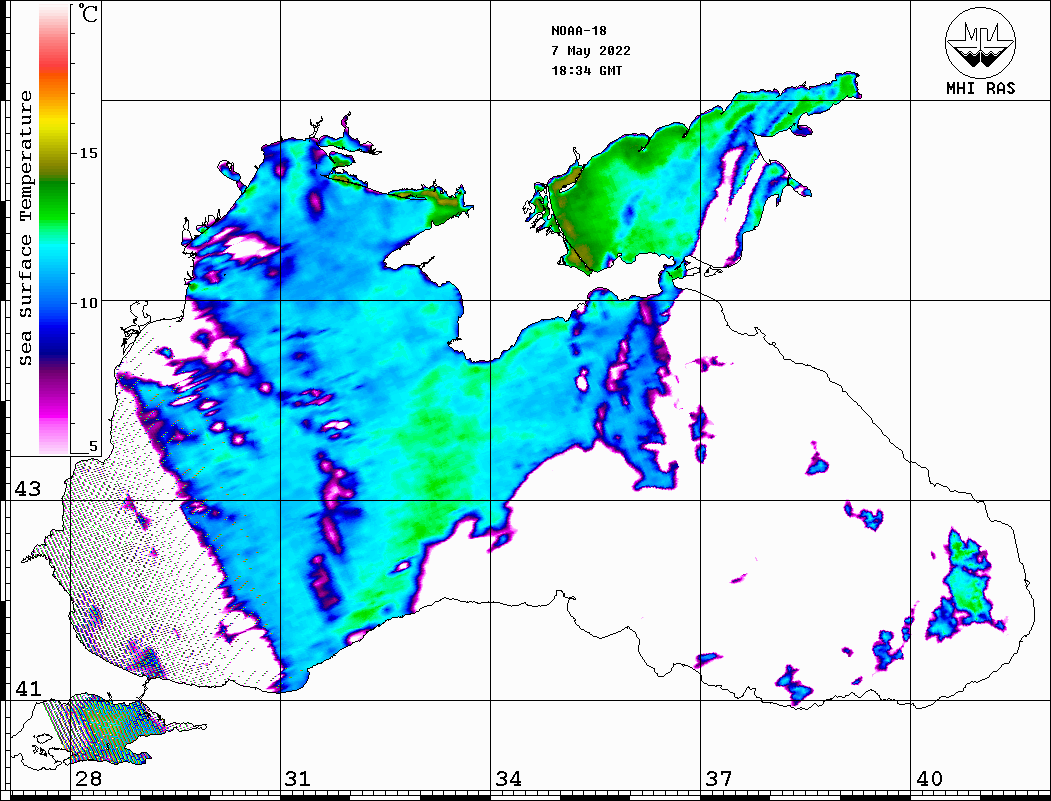Click the Sea Surface Temperature legend title
Screen dimensions: 1051x801
[x=25, y=228]
